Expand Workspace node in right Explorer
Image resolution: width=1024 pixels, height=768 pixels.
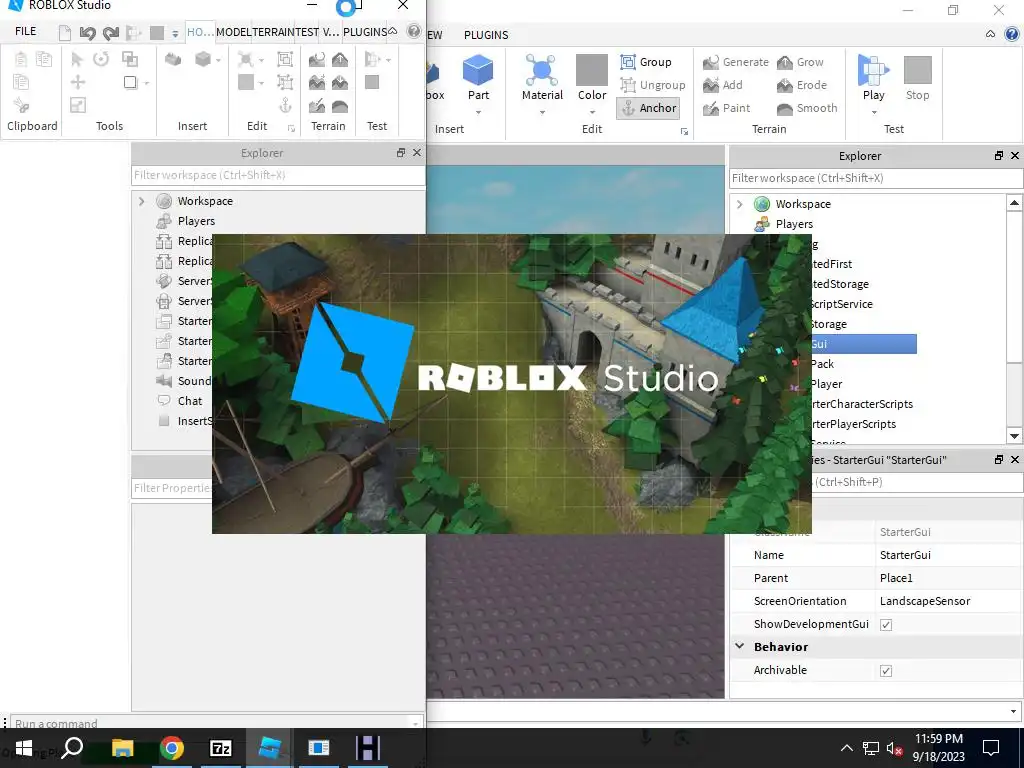click(x=739, y=204)
